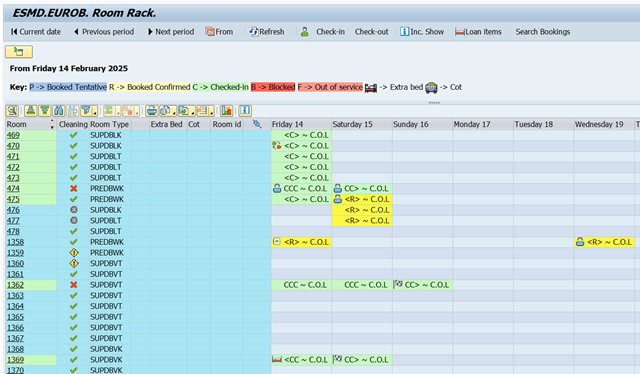Open room 1362 link
Screen dimensions: 640x374
pos(15,285)
